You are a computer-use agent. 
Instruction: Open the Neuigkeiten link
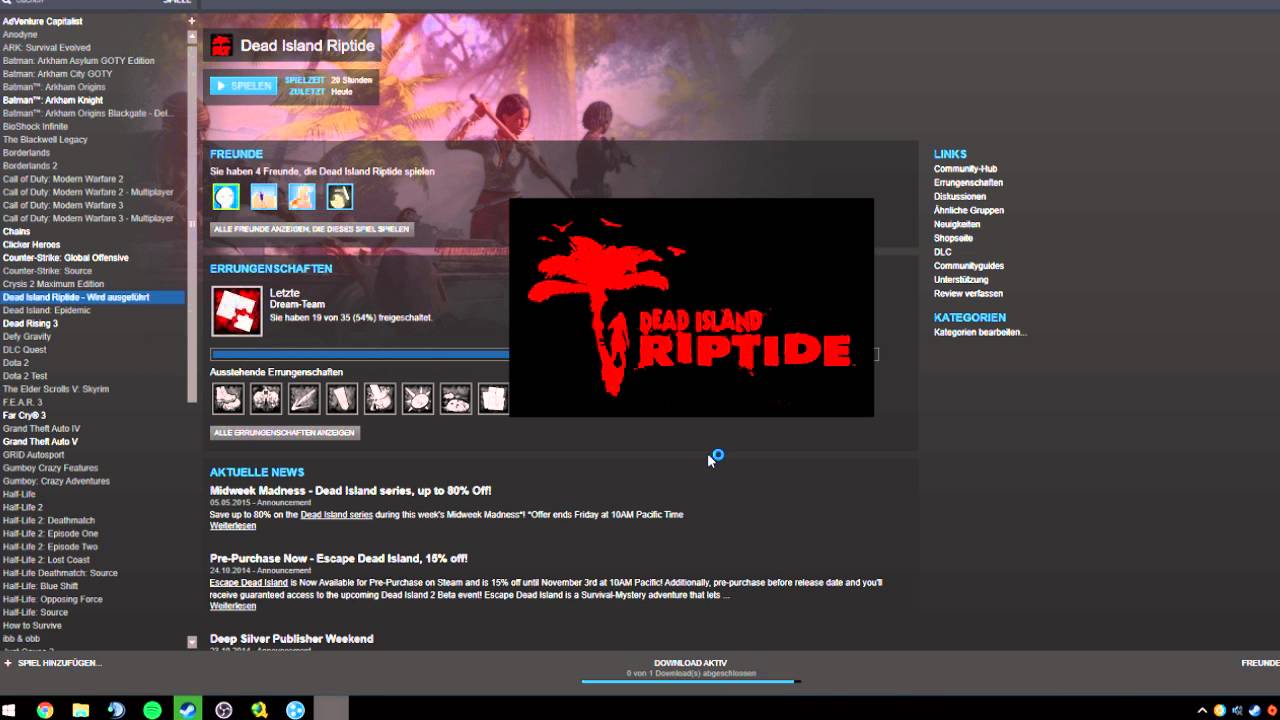click(956, 225)
